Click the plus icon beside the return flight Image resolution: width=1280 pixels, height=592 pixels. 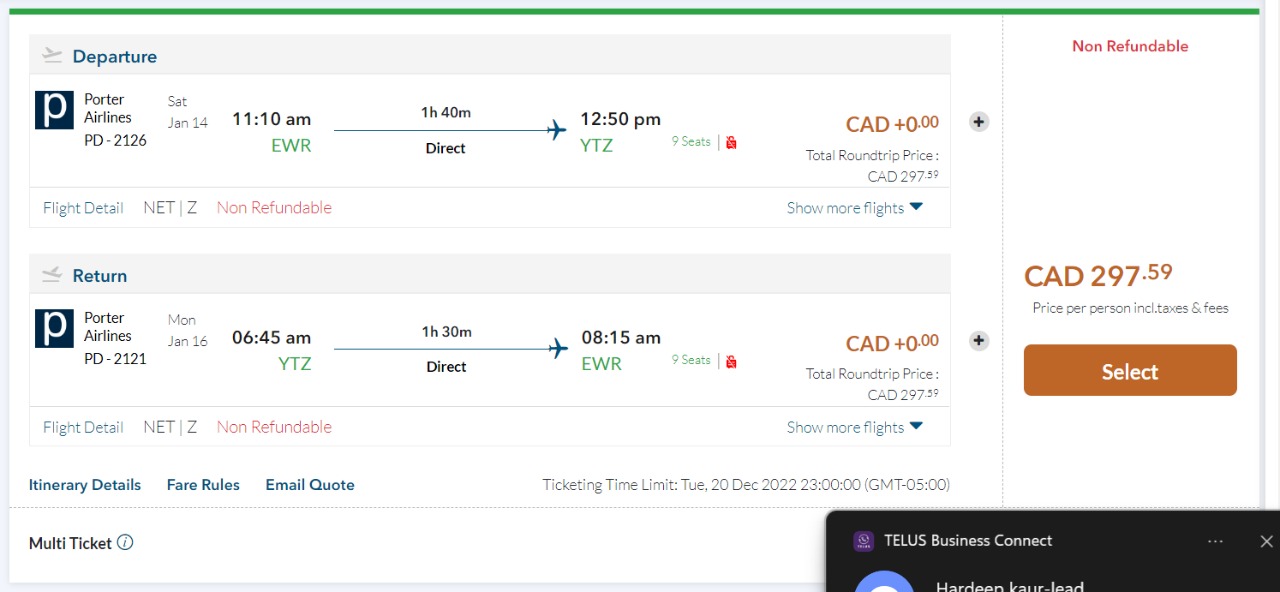click(x=979, y=341)
